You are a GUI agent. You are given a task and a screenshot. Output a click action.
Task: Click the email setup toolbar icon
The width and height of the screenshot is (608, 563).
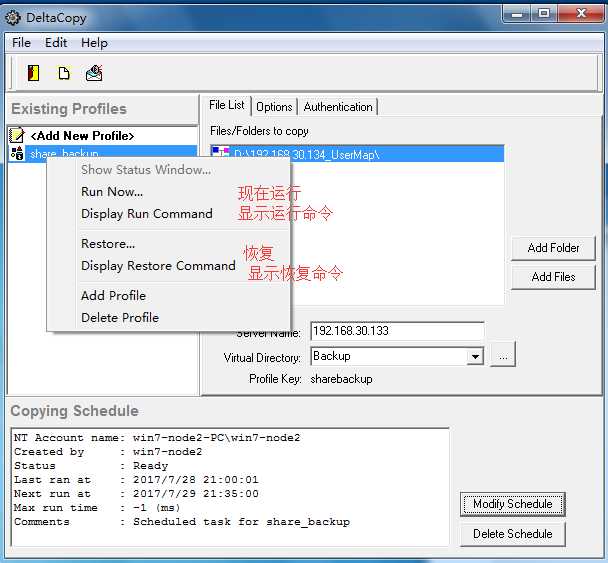[94, 73]
